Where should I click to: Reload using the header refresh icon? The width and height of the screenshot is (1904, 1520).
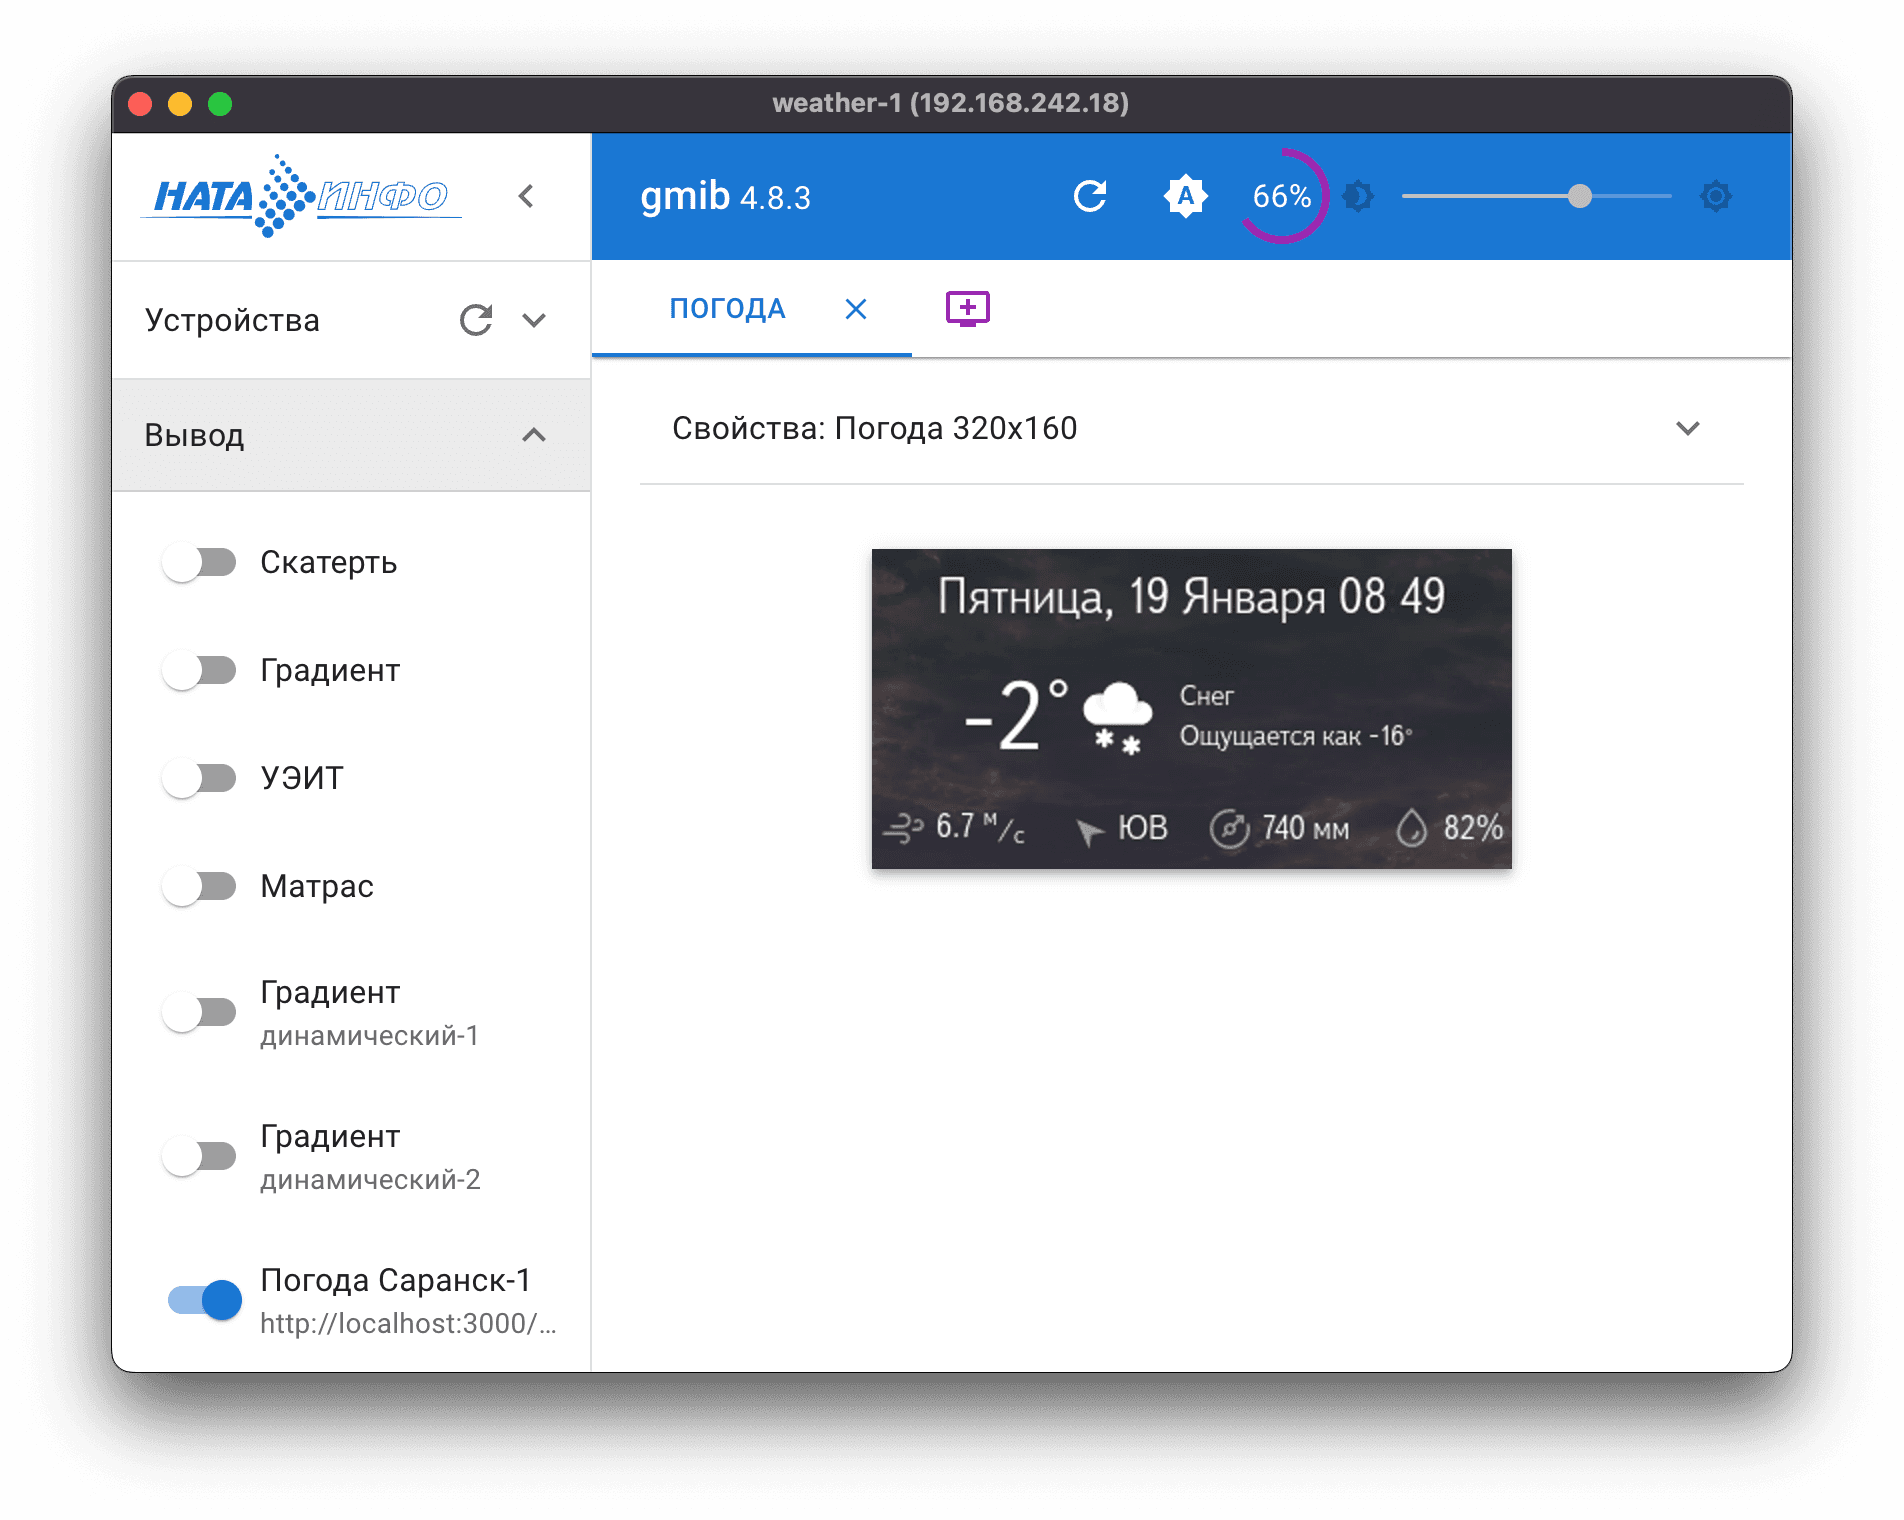1090,196
